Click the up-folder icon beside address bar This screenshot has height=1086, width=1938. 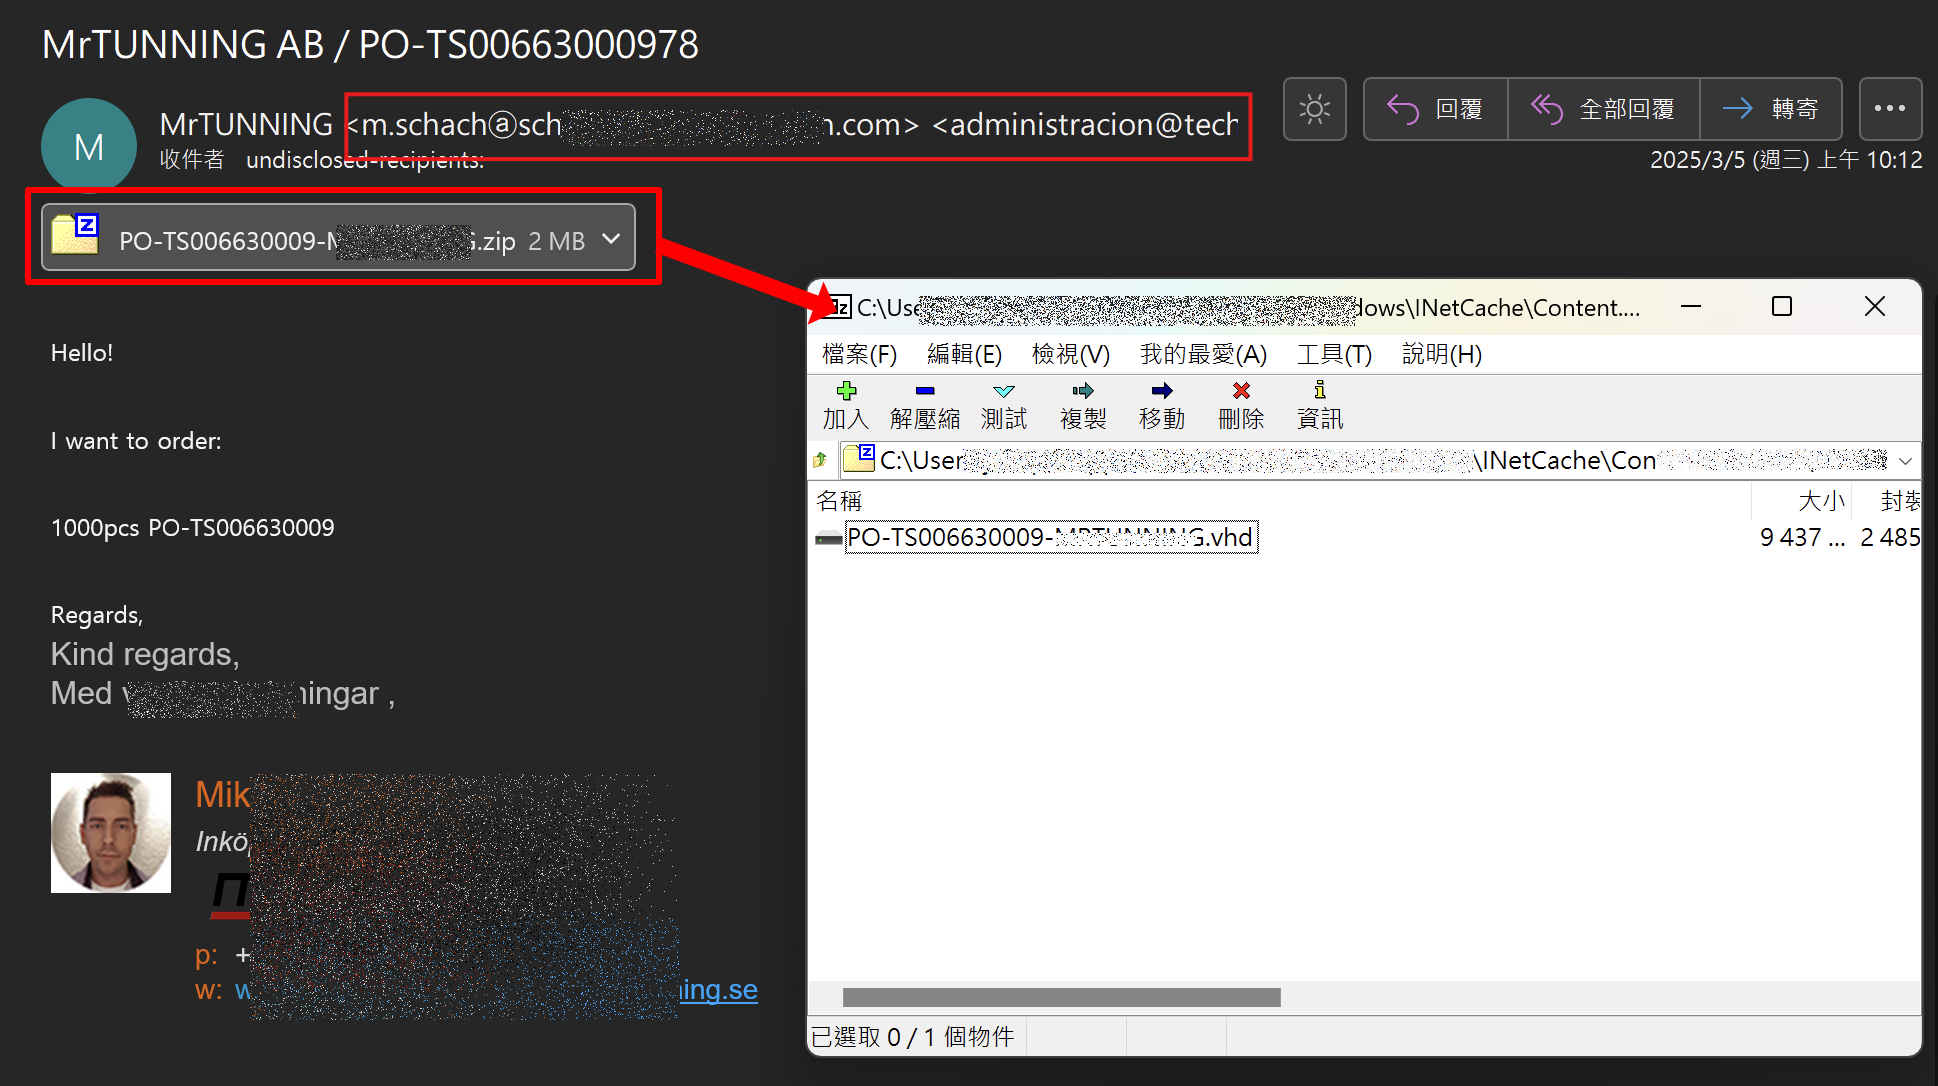(821, 460)
